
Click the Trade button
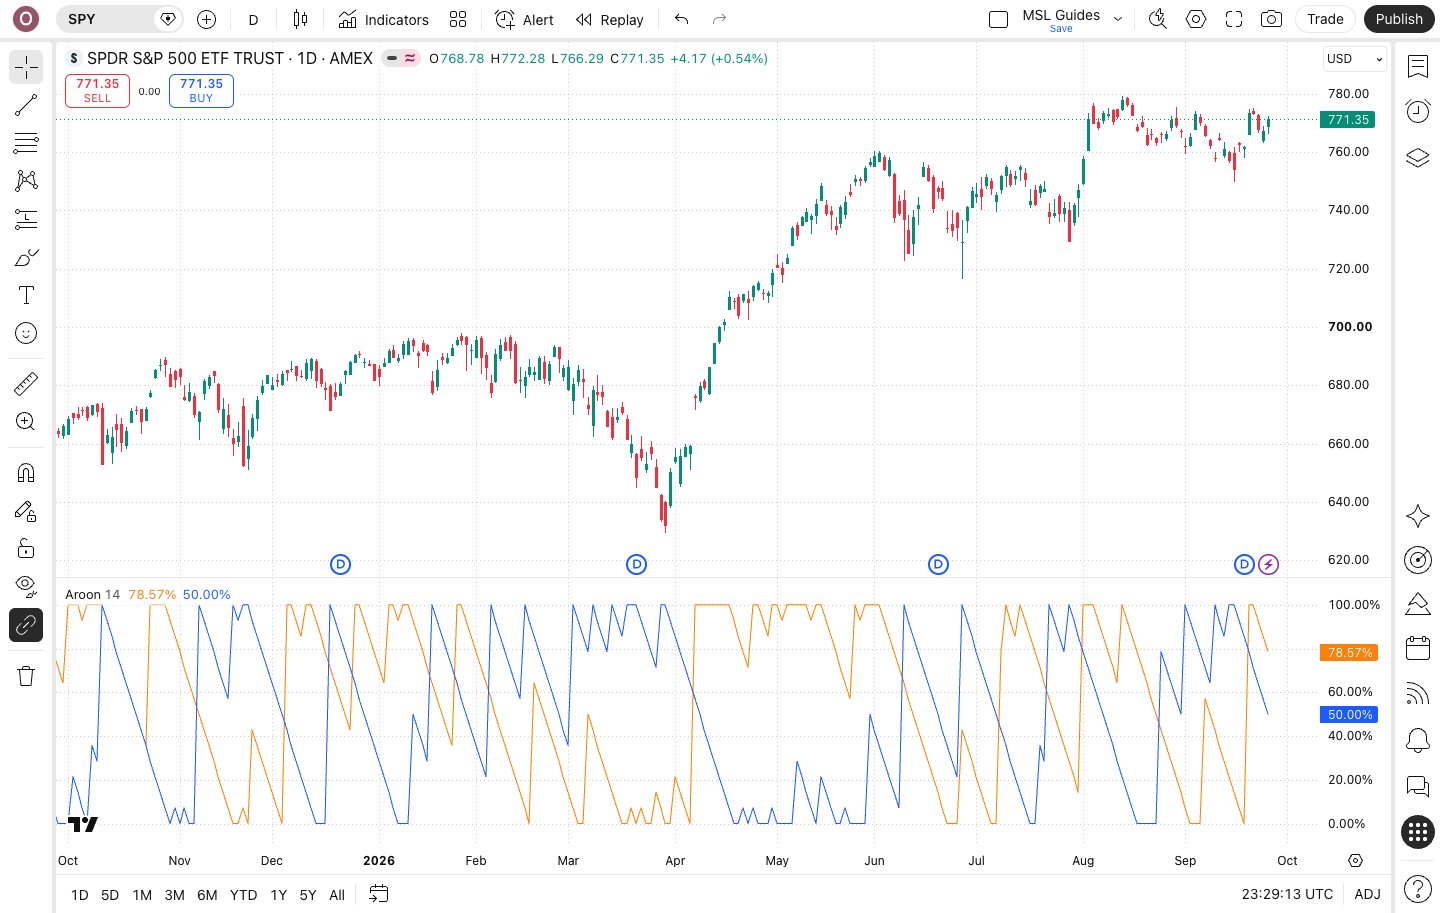point(1325,19)
